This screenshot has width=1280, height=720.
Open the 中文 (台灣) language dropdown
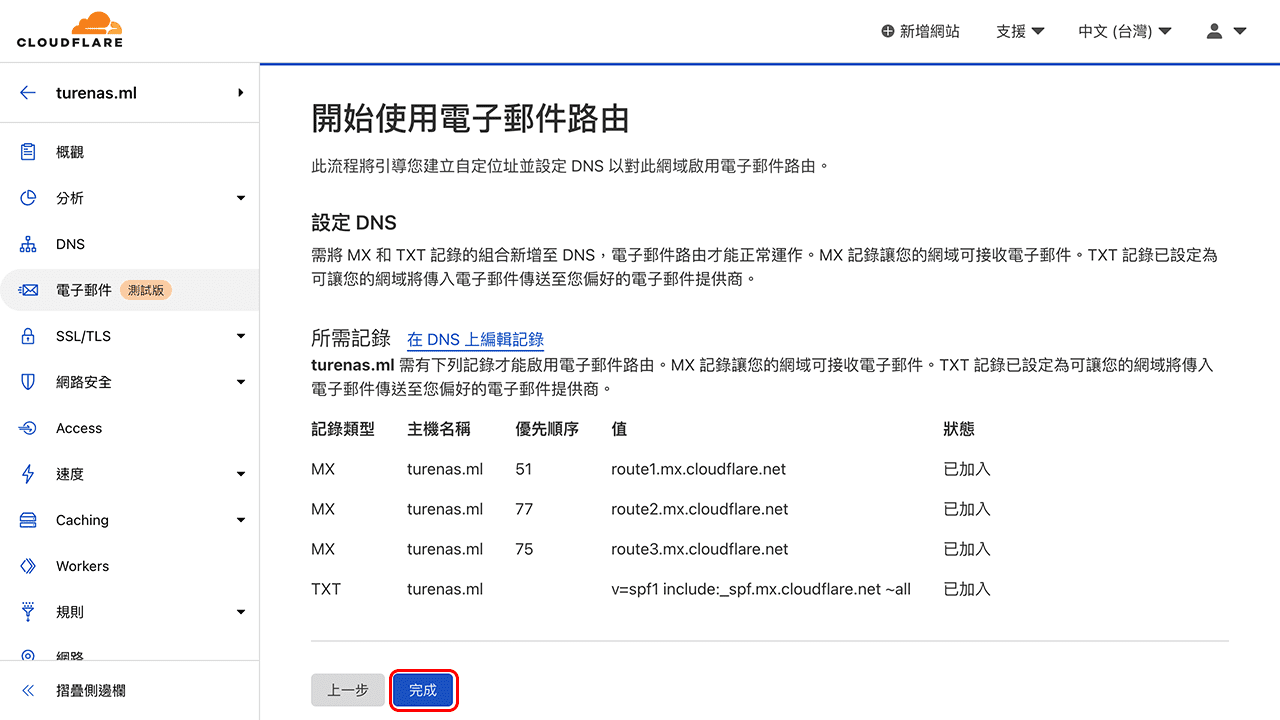point(1124,31)
